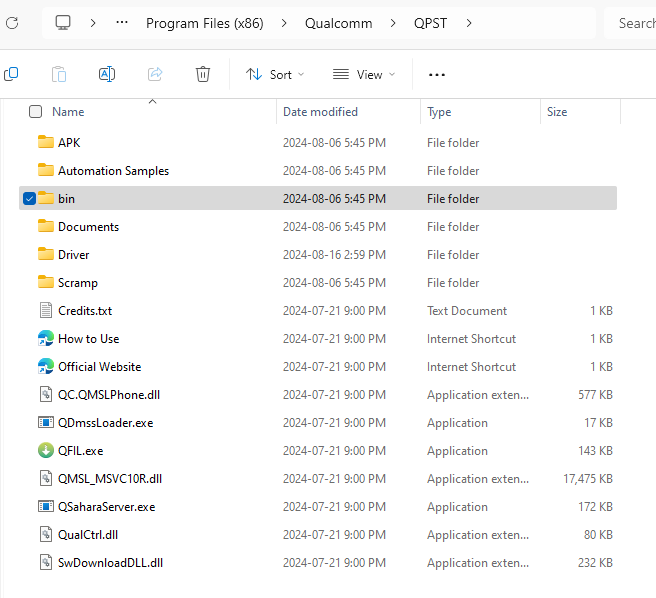The image size is (656, 598).
Task: Click the QPST breadcrumb
Action: coord(430,23)
